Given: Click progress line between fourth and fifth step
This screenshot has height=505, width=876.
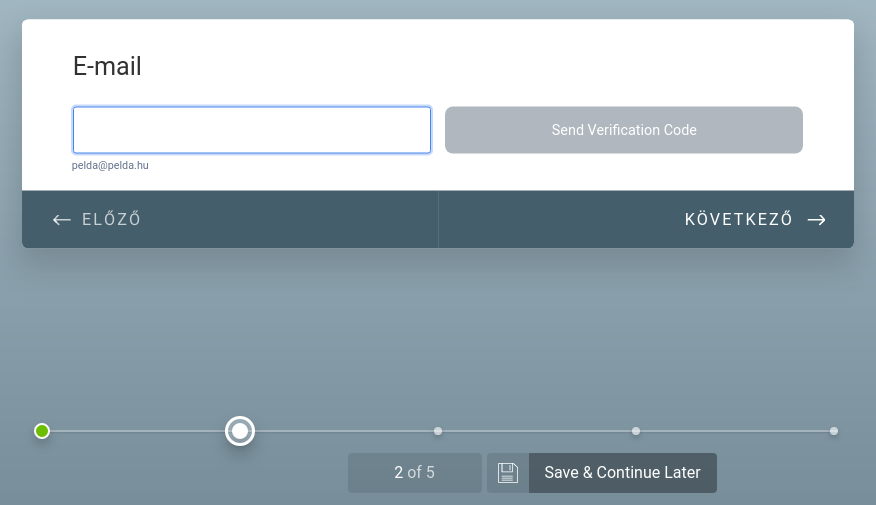Looking at the screenshot, I should coord(735,431).
